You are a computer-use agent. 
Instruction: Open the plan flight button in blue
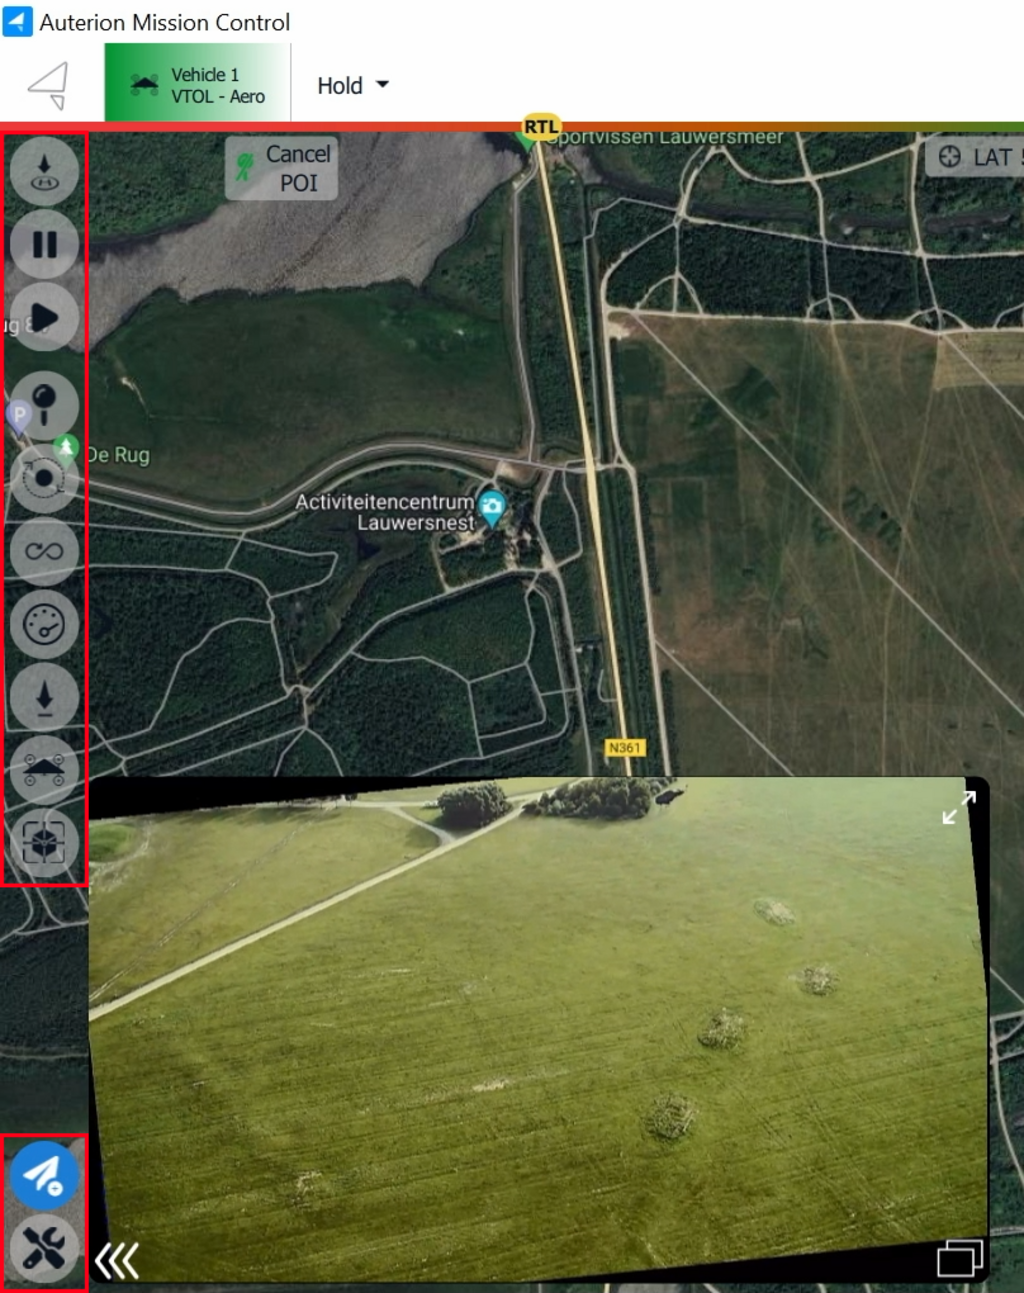[x=44, y=1175]
